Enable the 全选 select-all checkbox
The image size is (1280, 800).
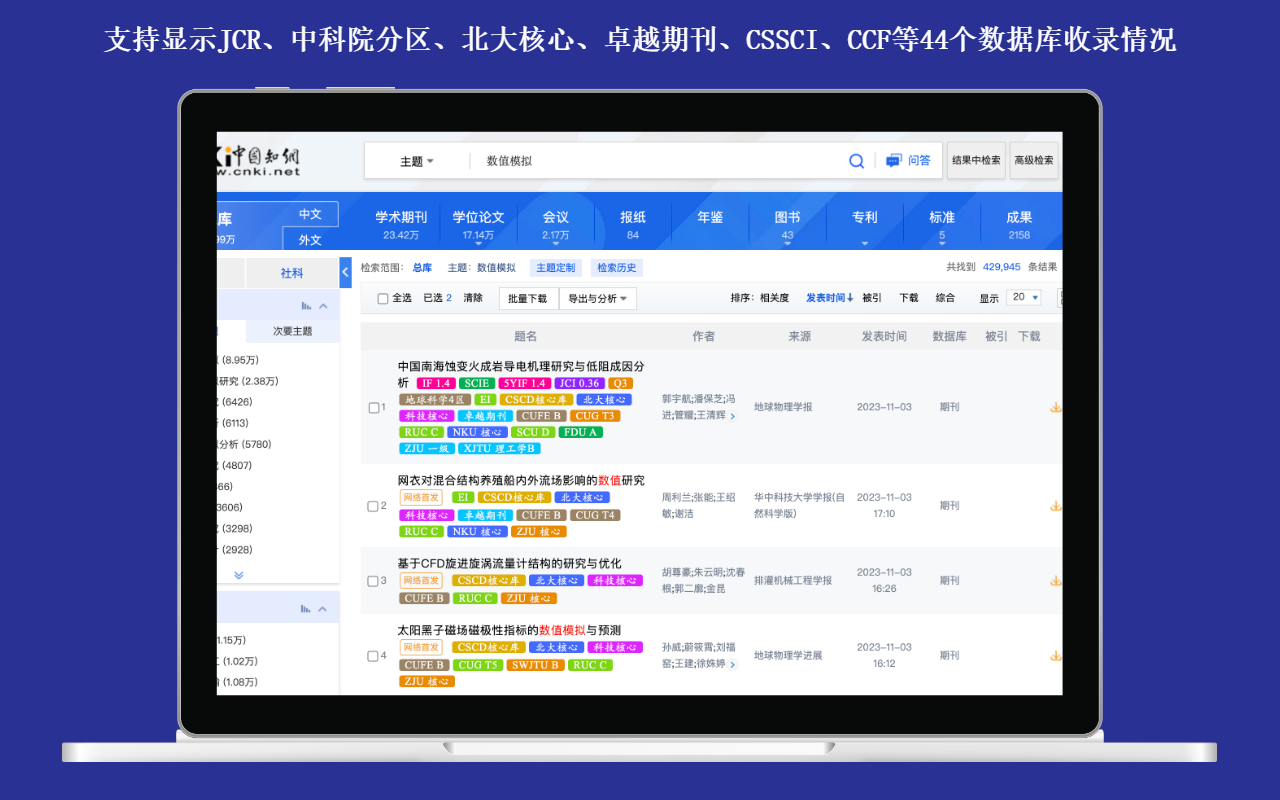tap(385, 297)
